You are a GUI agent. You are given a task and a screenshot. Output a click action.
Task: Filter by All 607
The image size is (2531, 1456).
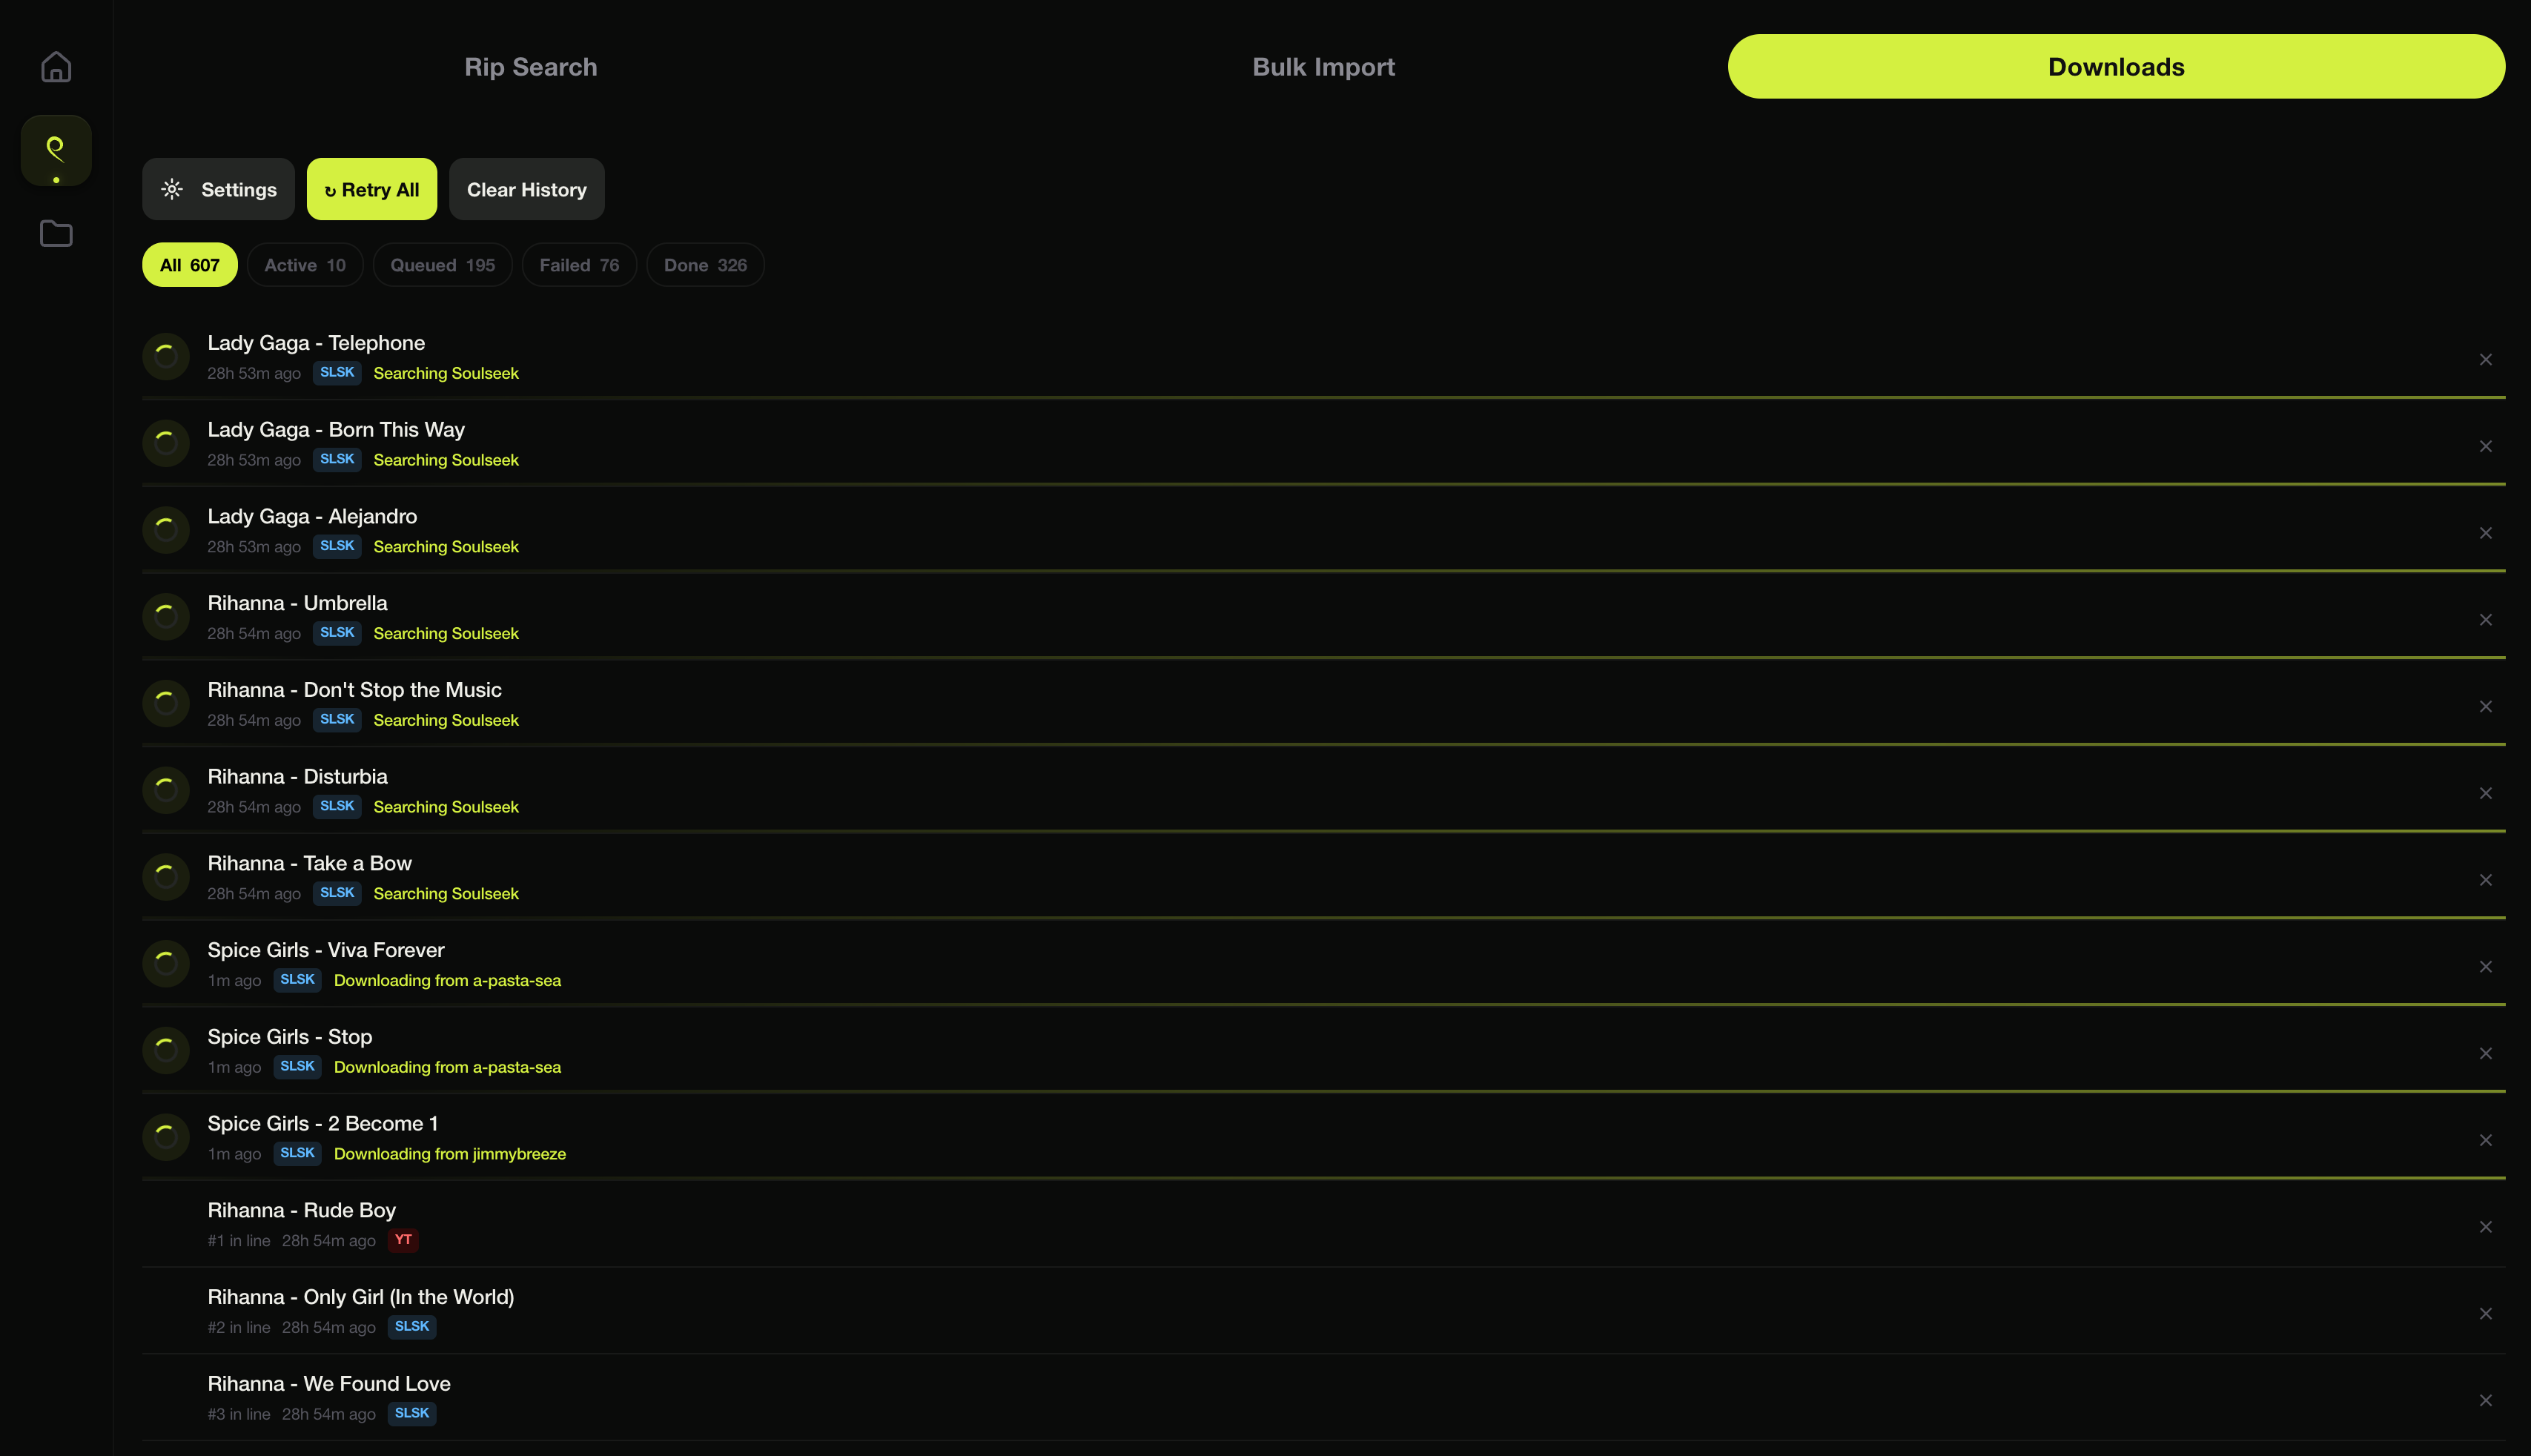tap(190, 265)
